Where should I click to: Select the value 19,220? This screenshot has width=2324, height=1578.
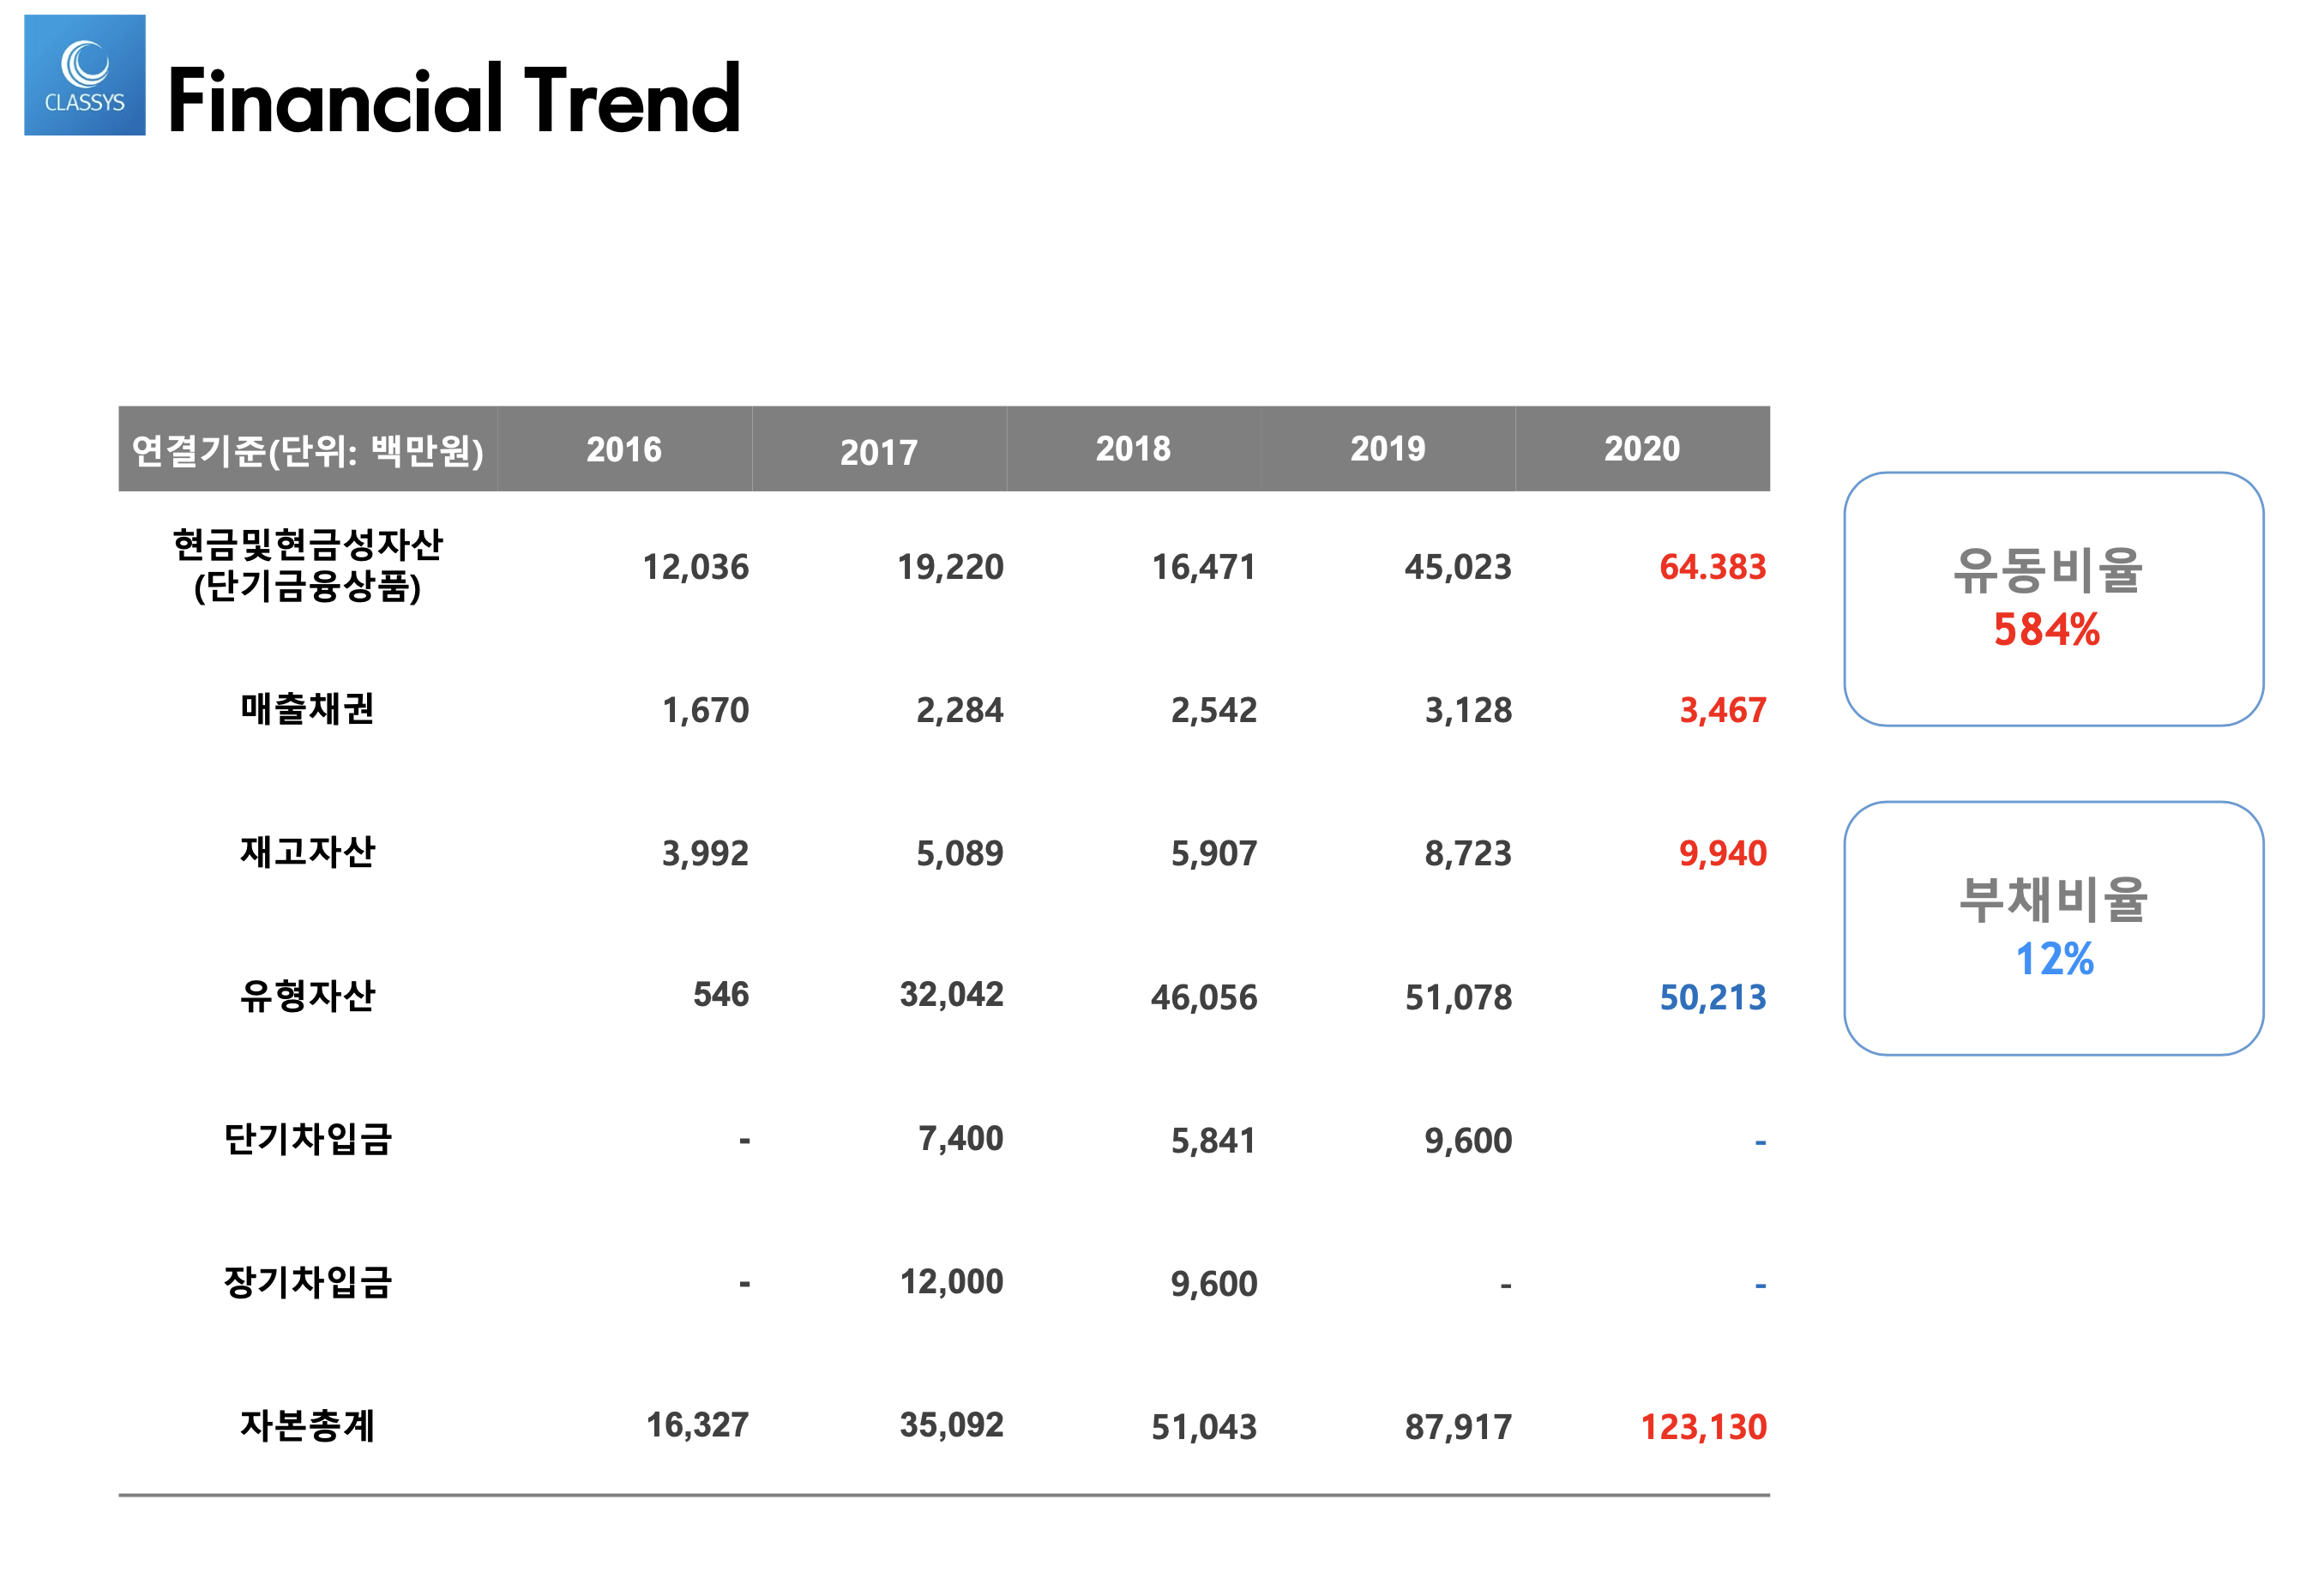point(951,567)
